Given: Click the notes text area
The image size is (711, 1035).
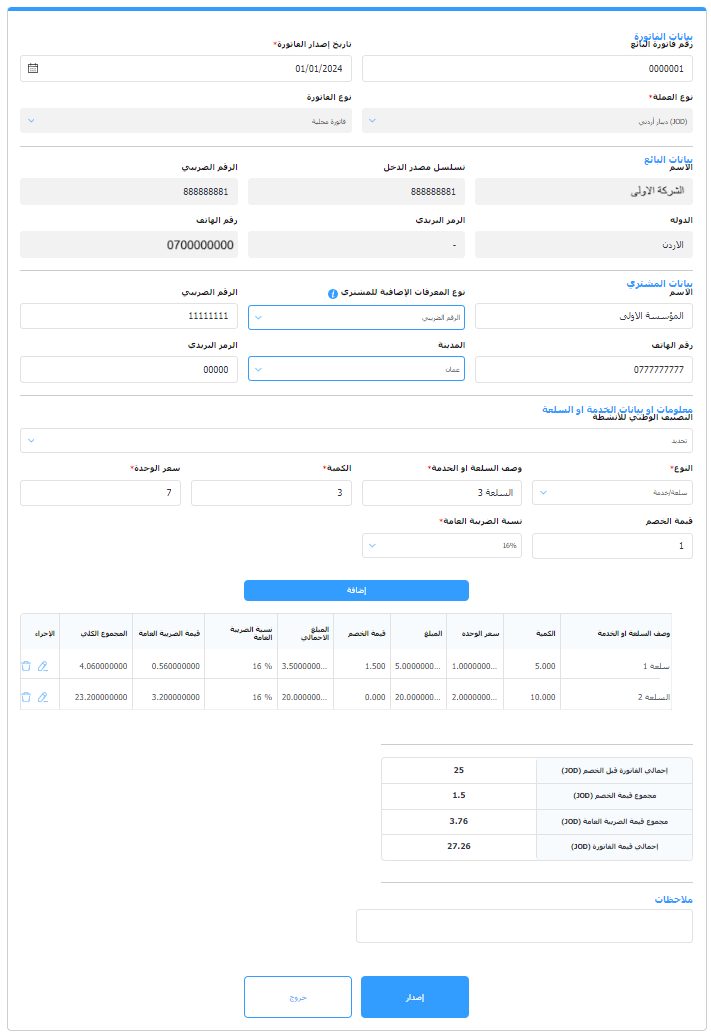Looking at the screenshot, I should pos(524,926).
